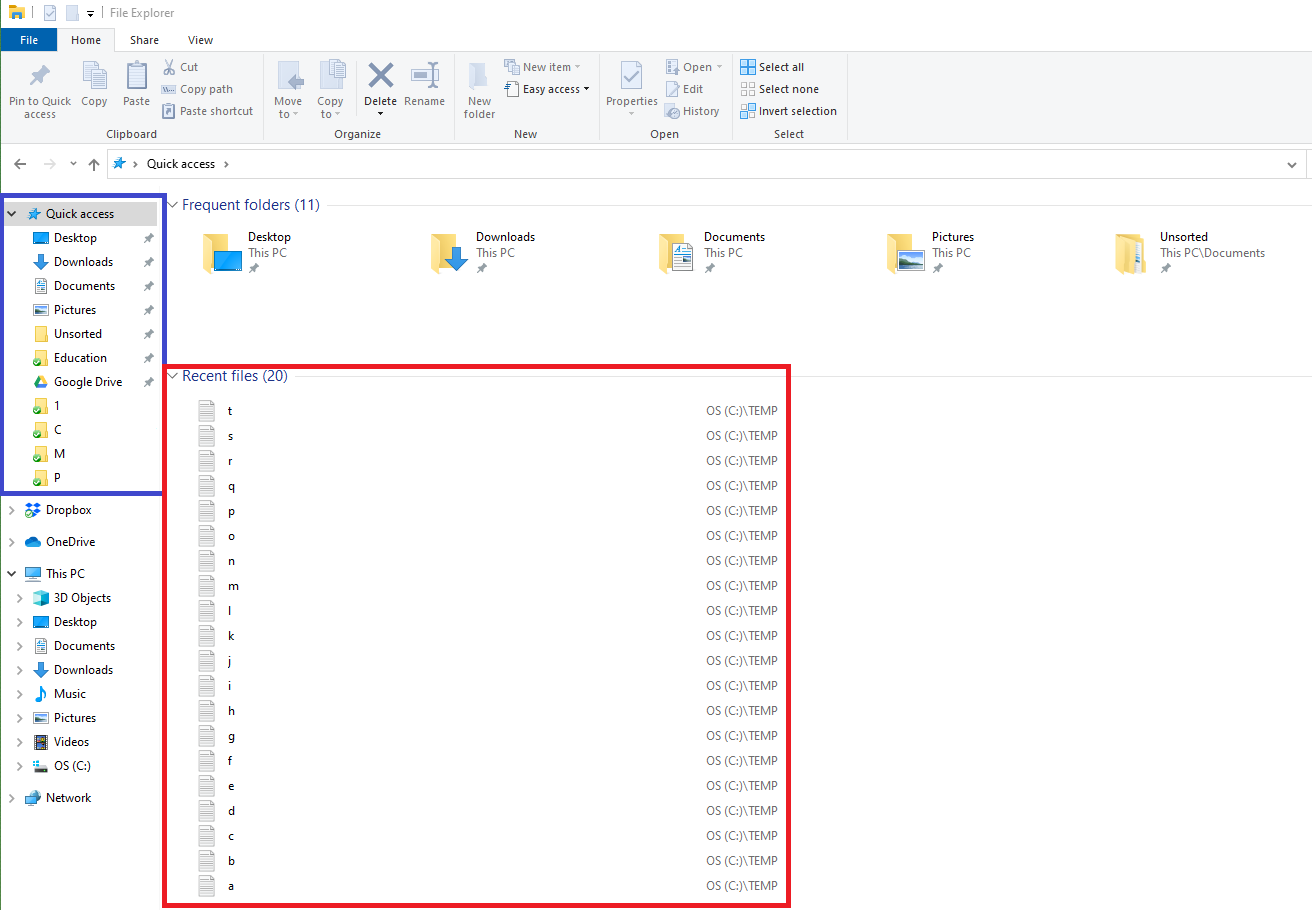Open the File menu tab

tap(29, 40)
